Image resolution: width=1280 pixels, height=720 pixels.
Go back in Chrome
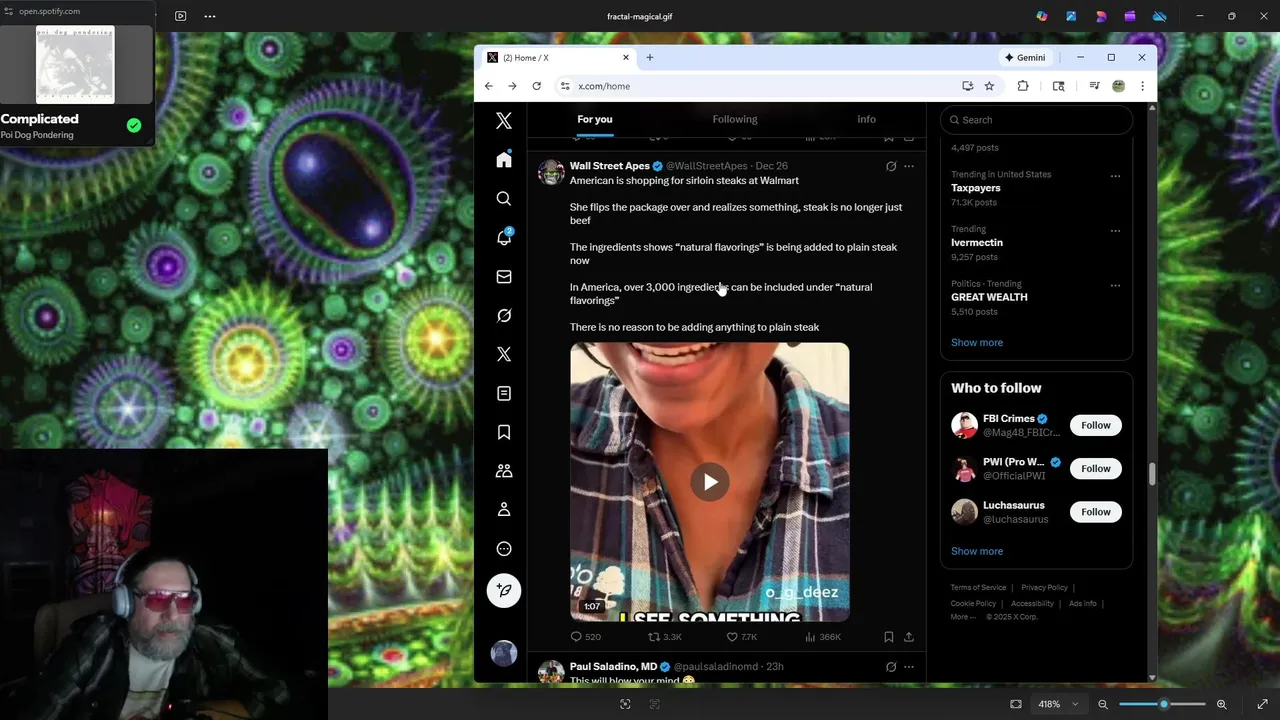coord(489,86)
